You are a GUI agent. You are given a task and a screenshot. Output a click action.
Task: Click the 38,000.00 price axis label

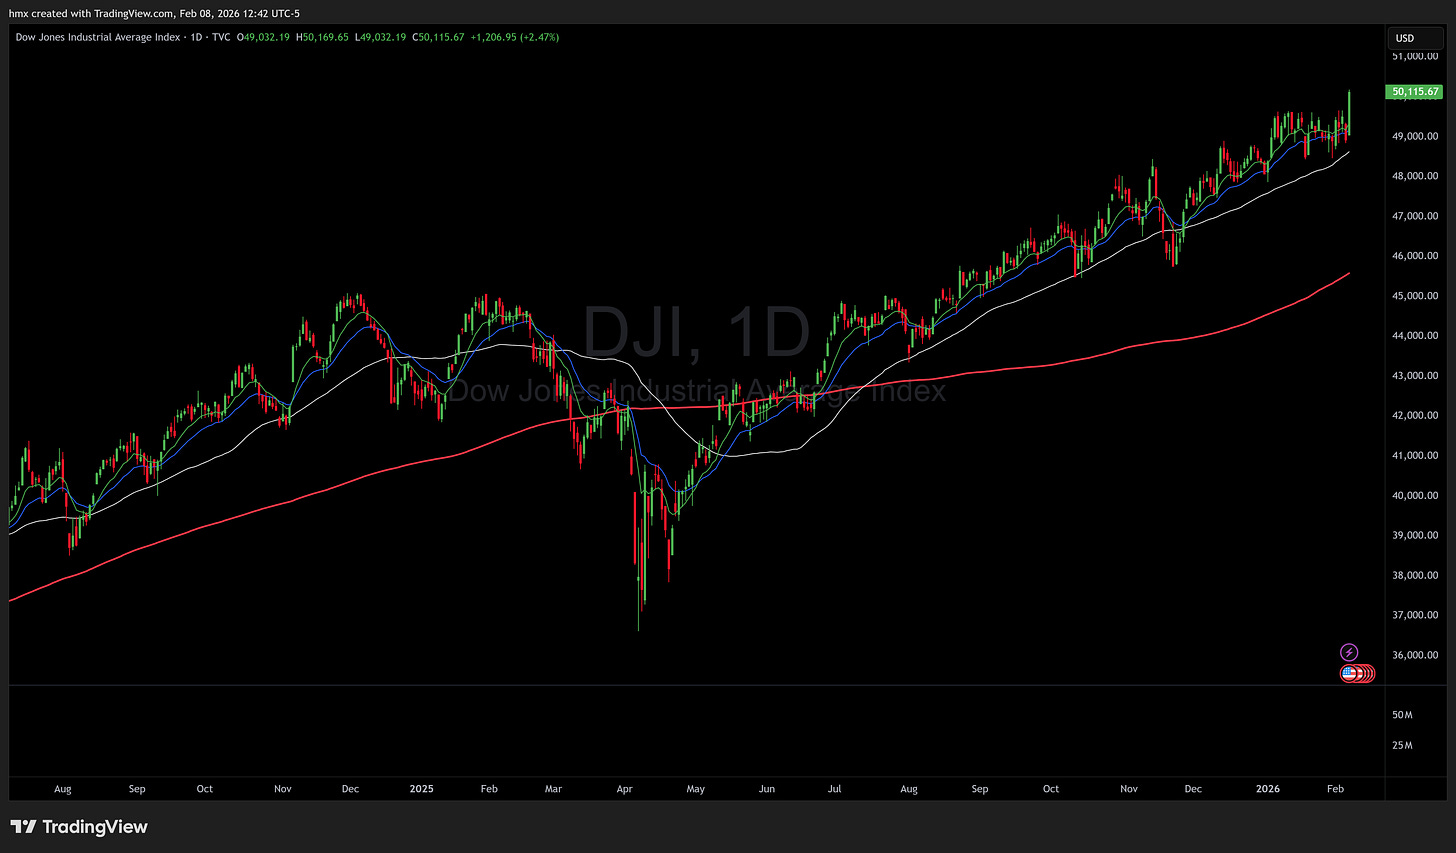tap(1415, 575)
